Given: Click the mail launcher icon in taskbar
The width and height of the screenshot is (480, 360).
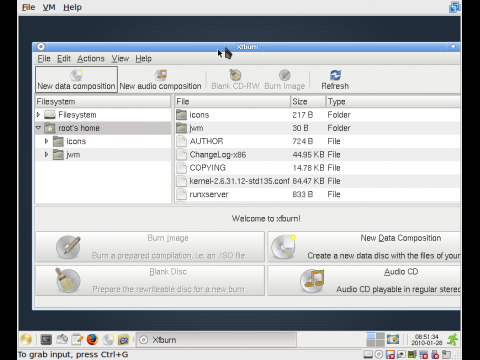Looking at the screenshot, I should point(62,340).
